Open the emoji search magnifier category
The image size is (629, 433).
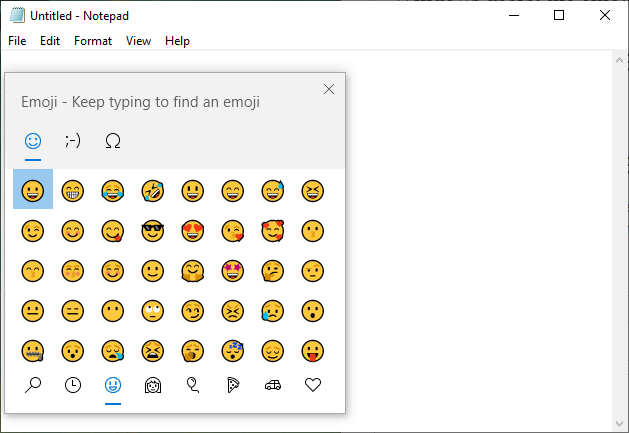(33, 385)
